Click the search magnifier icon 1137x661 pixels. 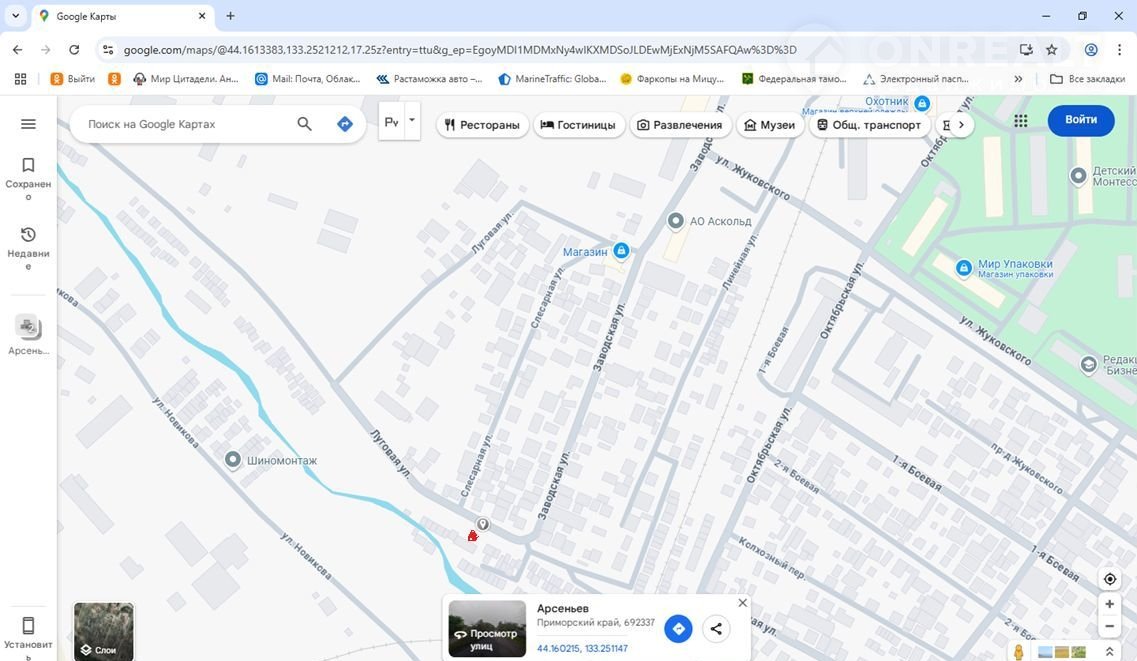305,124
